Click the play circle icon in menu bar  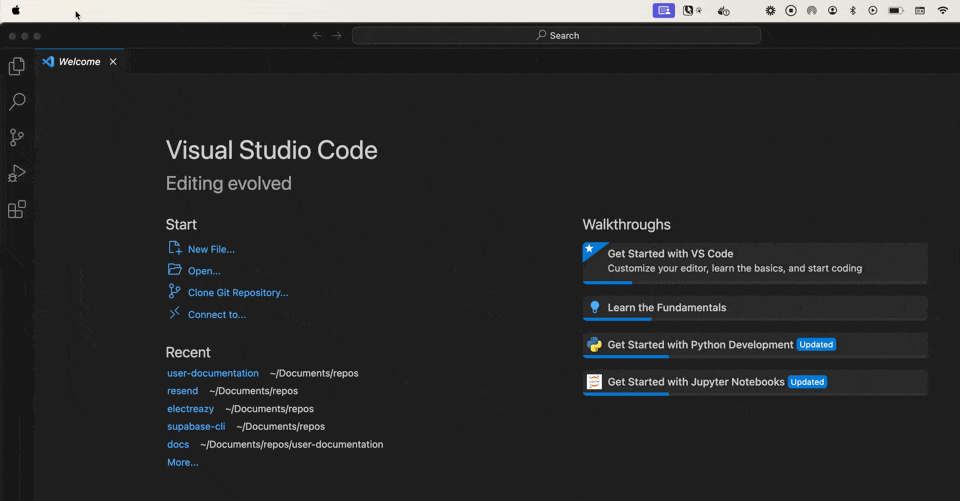pyautogui.click(x=872, y=10)
